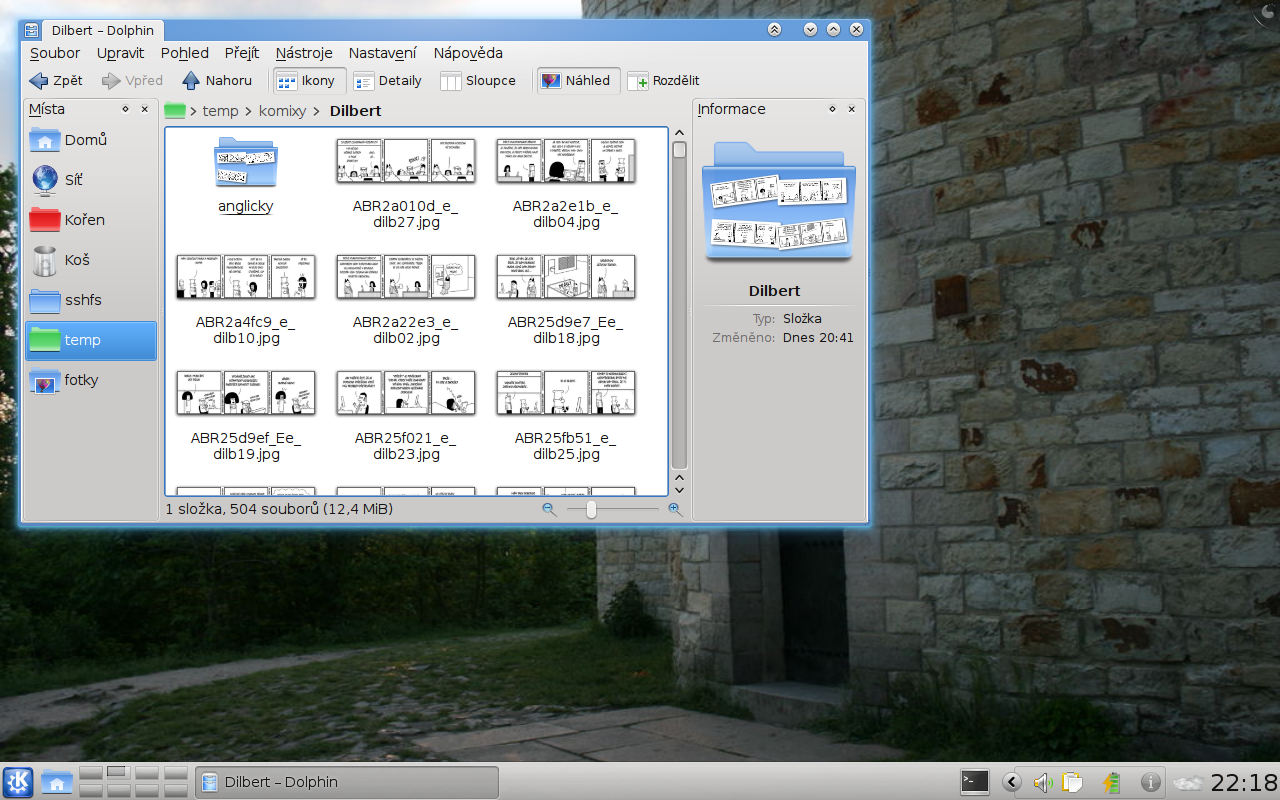Switch to Ikony view mode
The height and width of the screenshot is (800, 1280).
click(310, 81)
